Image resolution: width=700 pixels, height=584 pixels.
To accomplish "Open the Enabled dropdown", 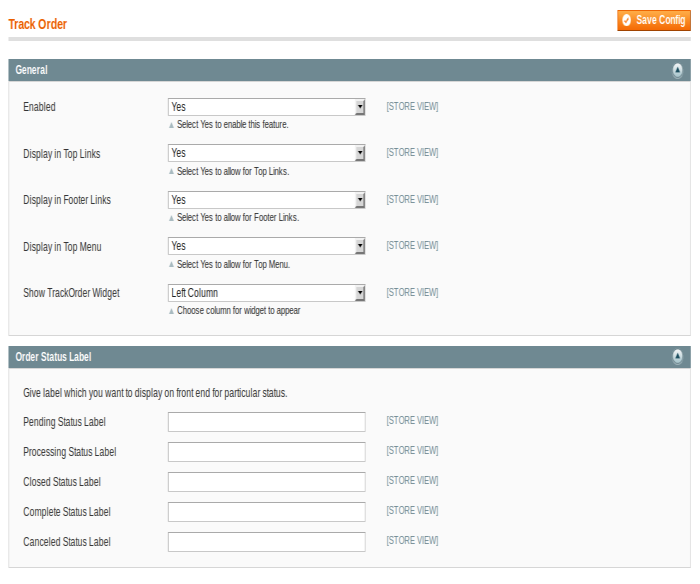I will [x=267, y=107].
